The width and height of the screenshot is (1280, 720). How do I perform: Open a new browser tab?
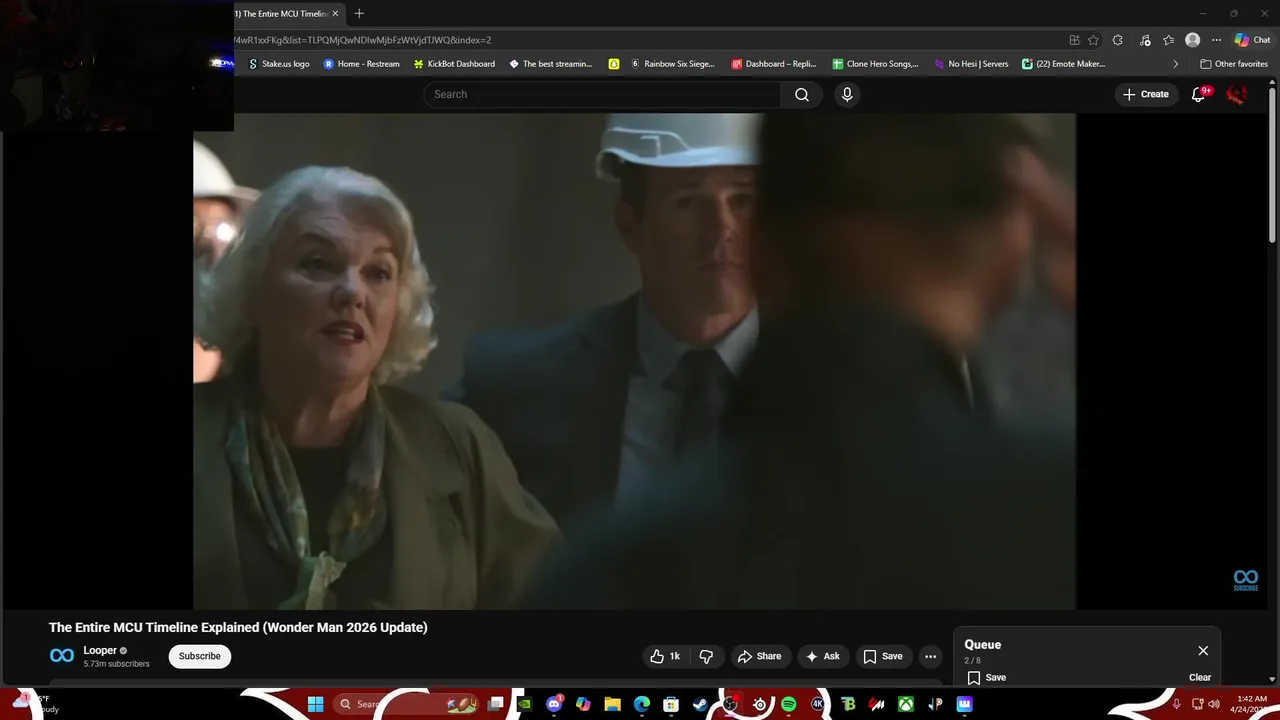click(359, 13)
